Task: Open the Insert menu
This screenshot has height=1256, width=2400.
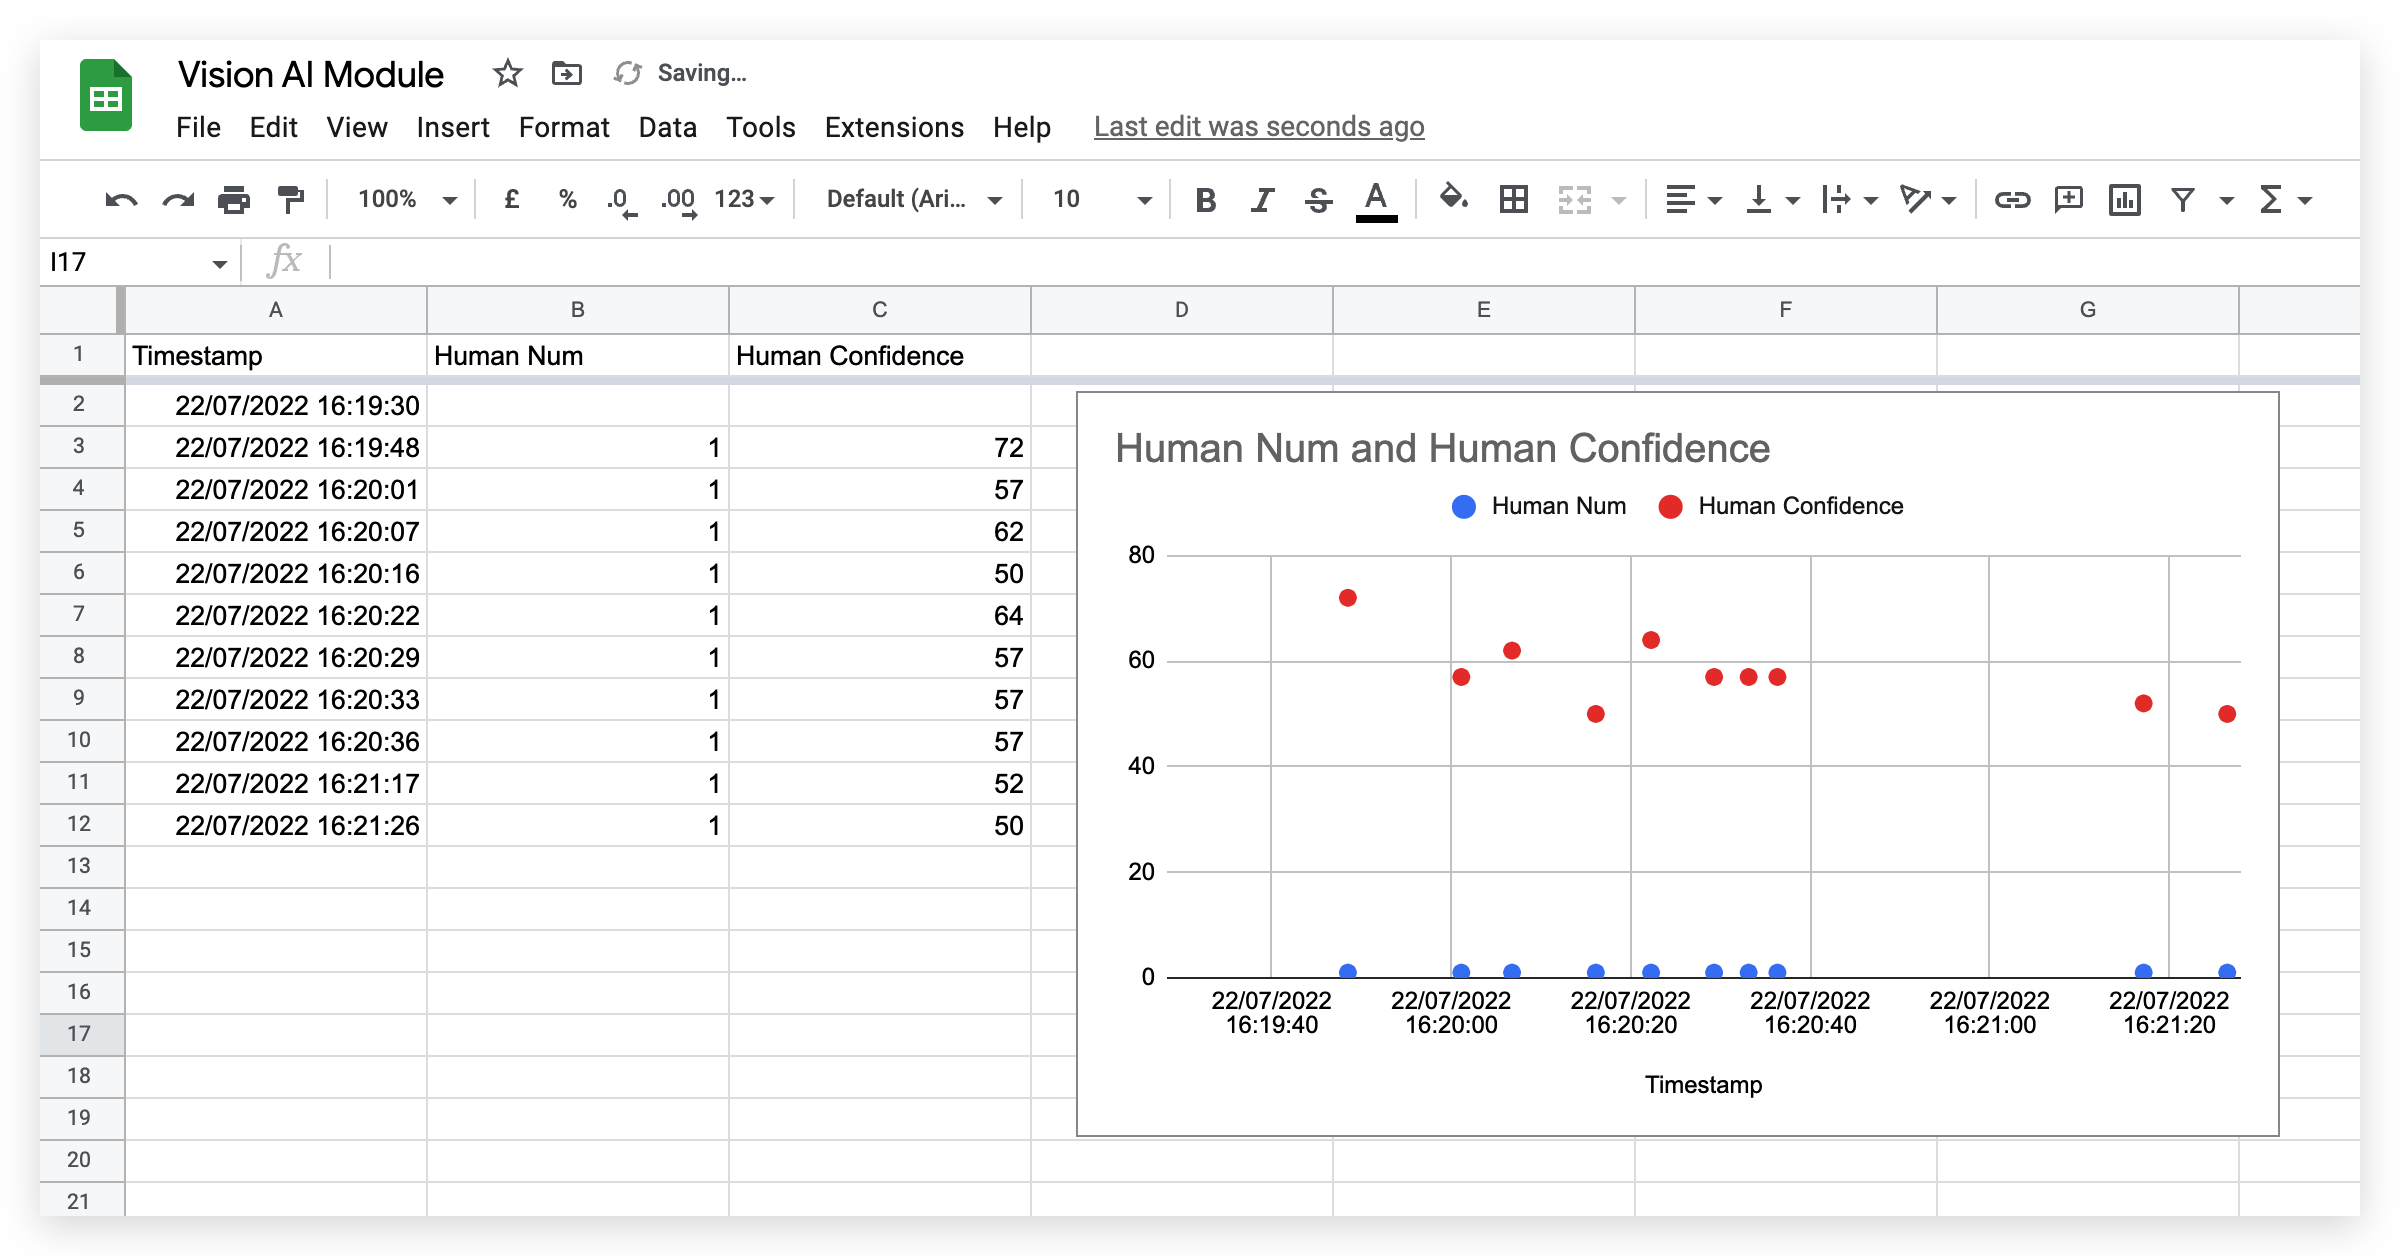Action: [x=452, y=127]
